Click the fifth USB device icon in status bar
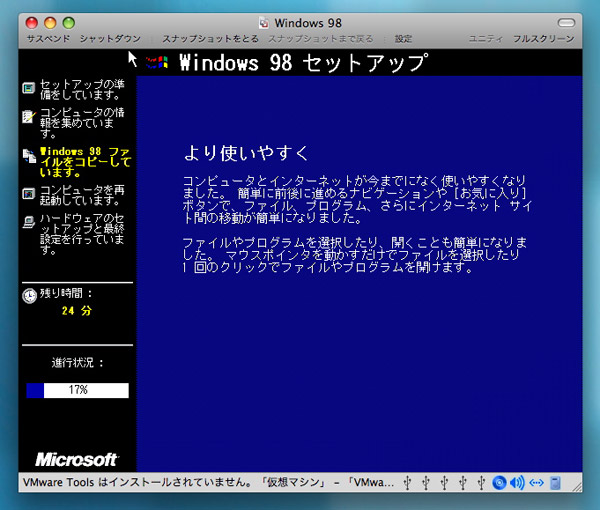 pyautogui.click(x=481, y=483)
